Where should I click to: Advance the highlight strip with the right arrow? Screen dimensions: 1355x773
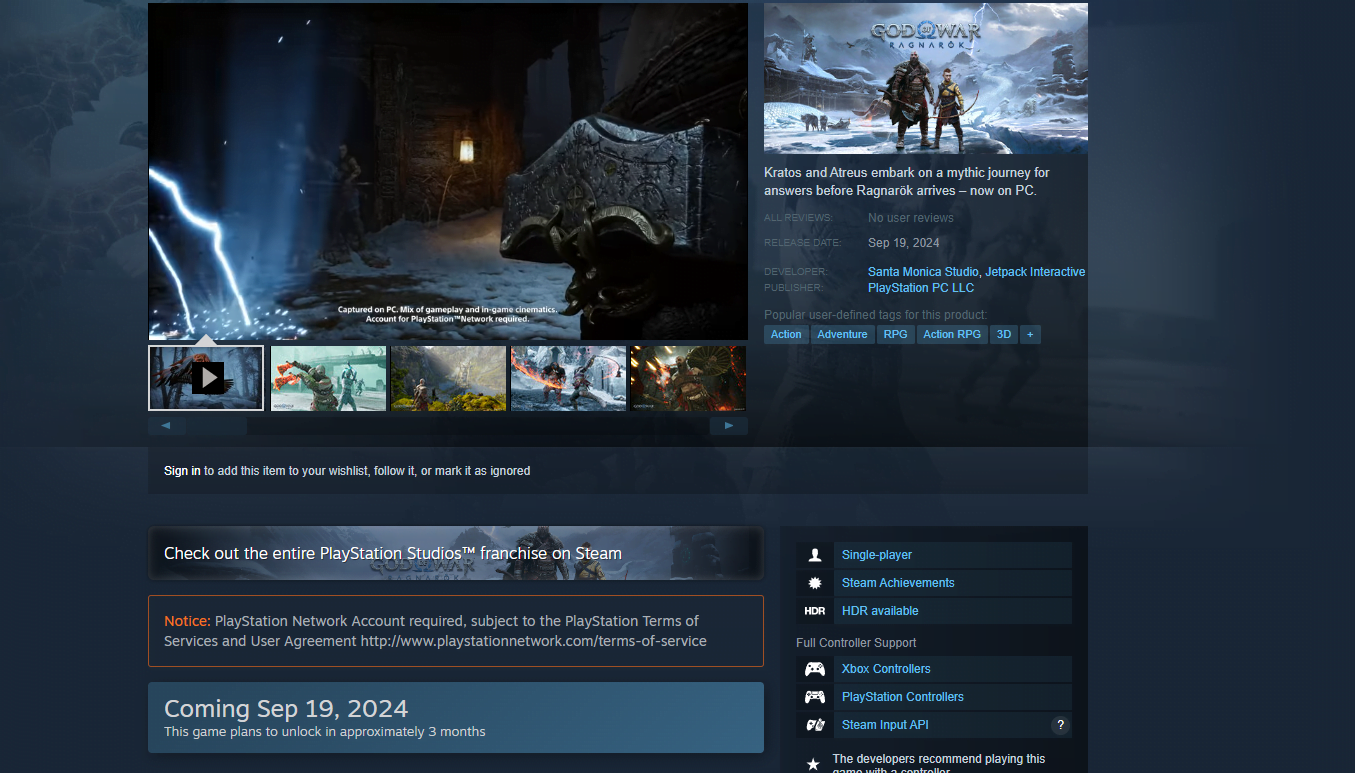tap(729, 426)
